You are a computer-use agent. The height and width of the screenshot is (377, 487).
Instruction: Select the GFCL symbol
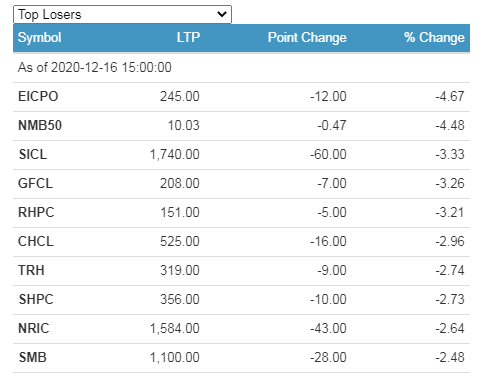(x=35, y=183)
